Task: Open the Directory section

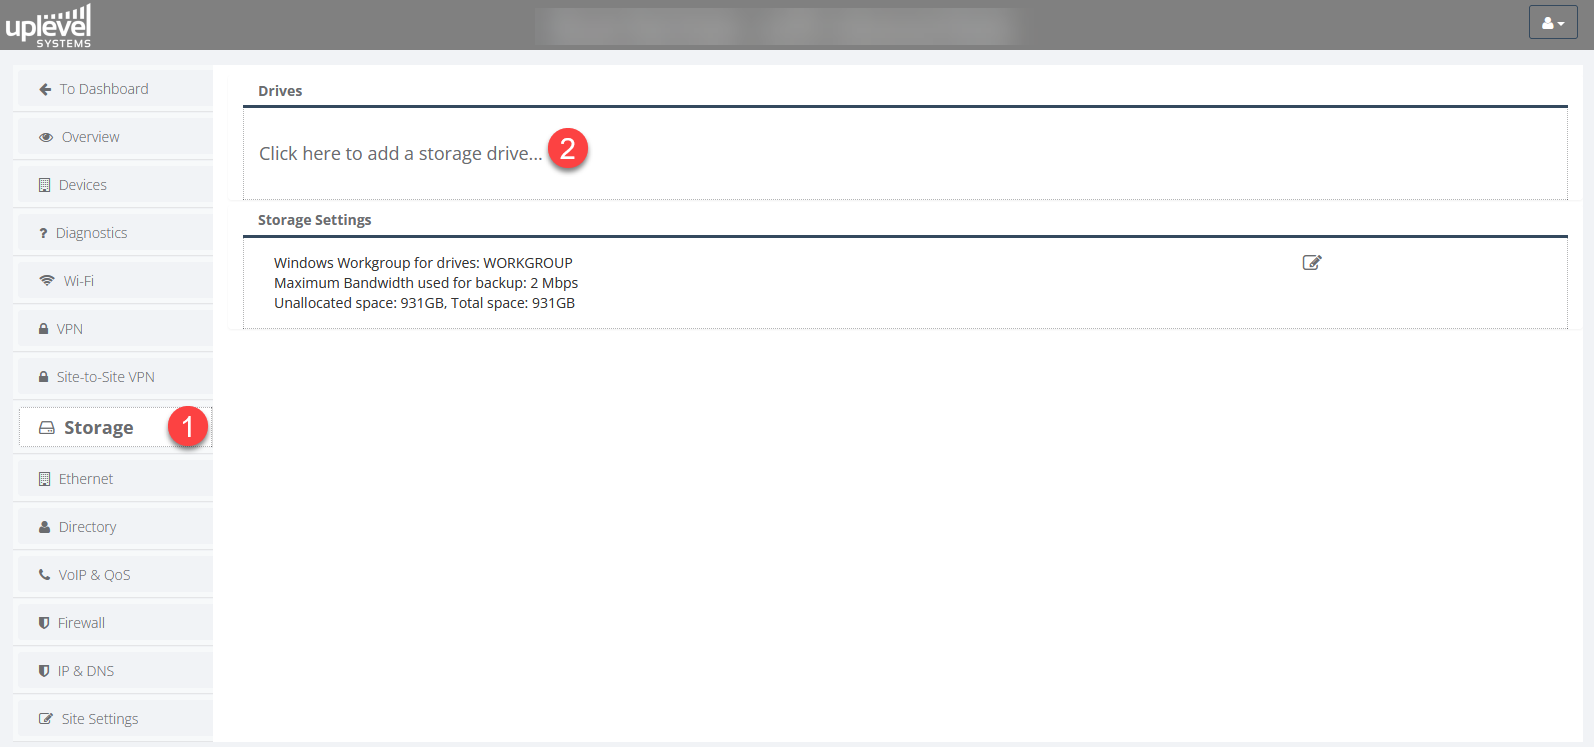Action: click(x=114, y=527)
